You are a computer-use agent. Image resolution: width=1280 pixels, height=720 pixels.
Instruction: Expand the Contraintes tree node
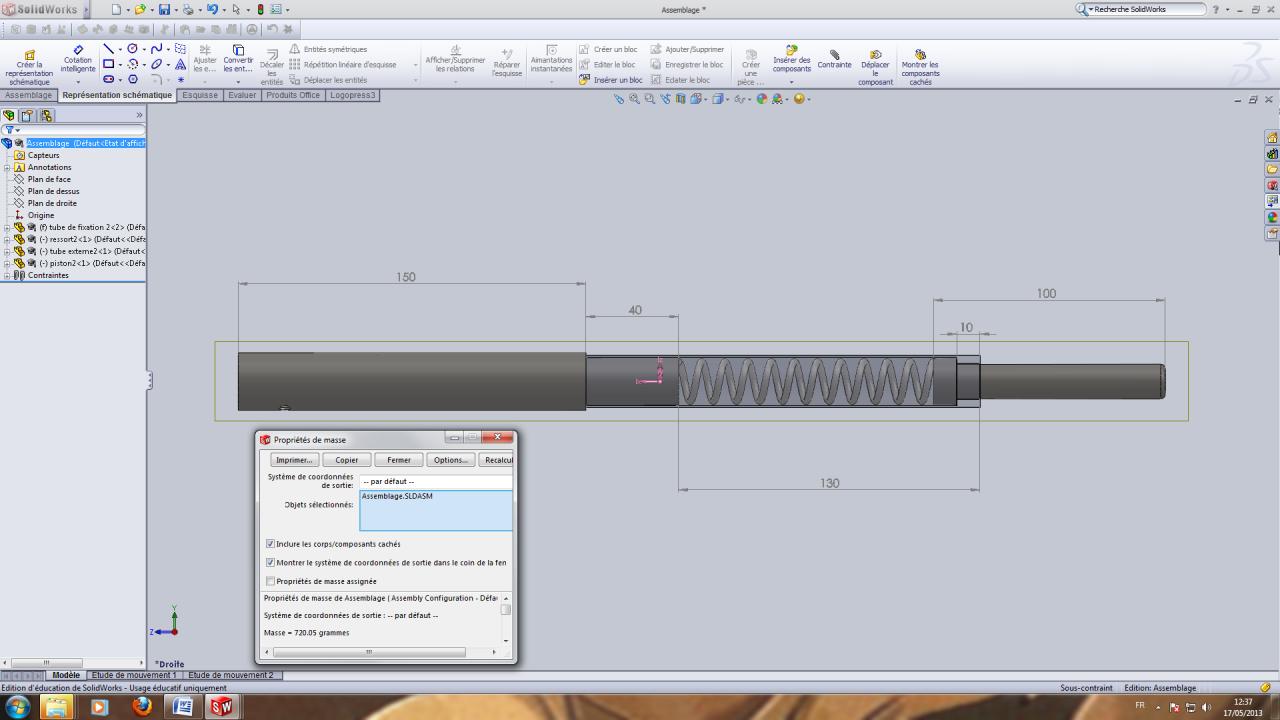7,275
